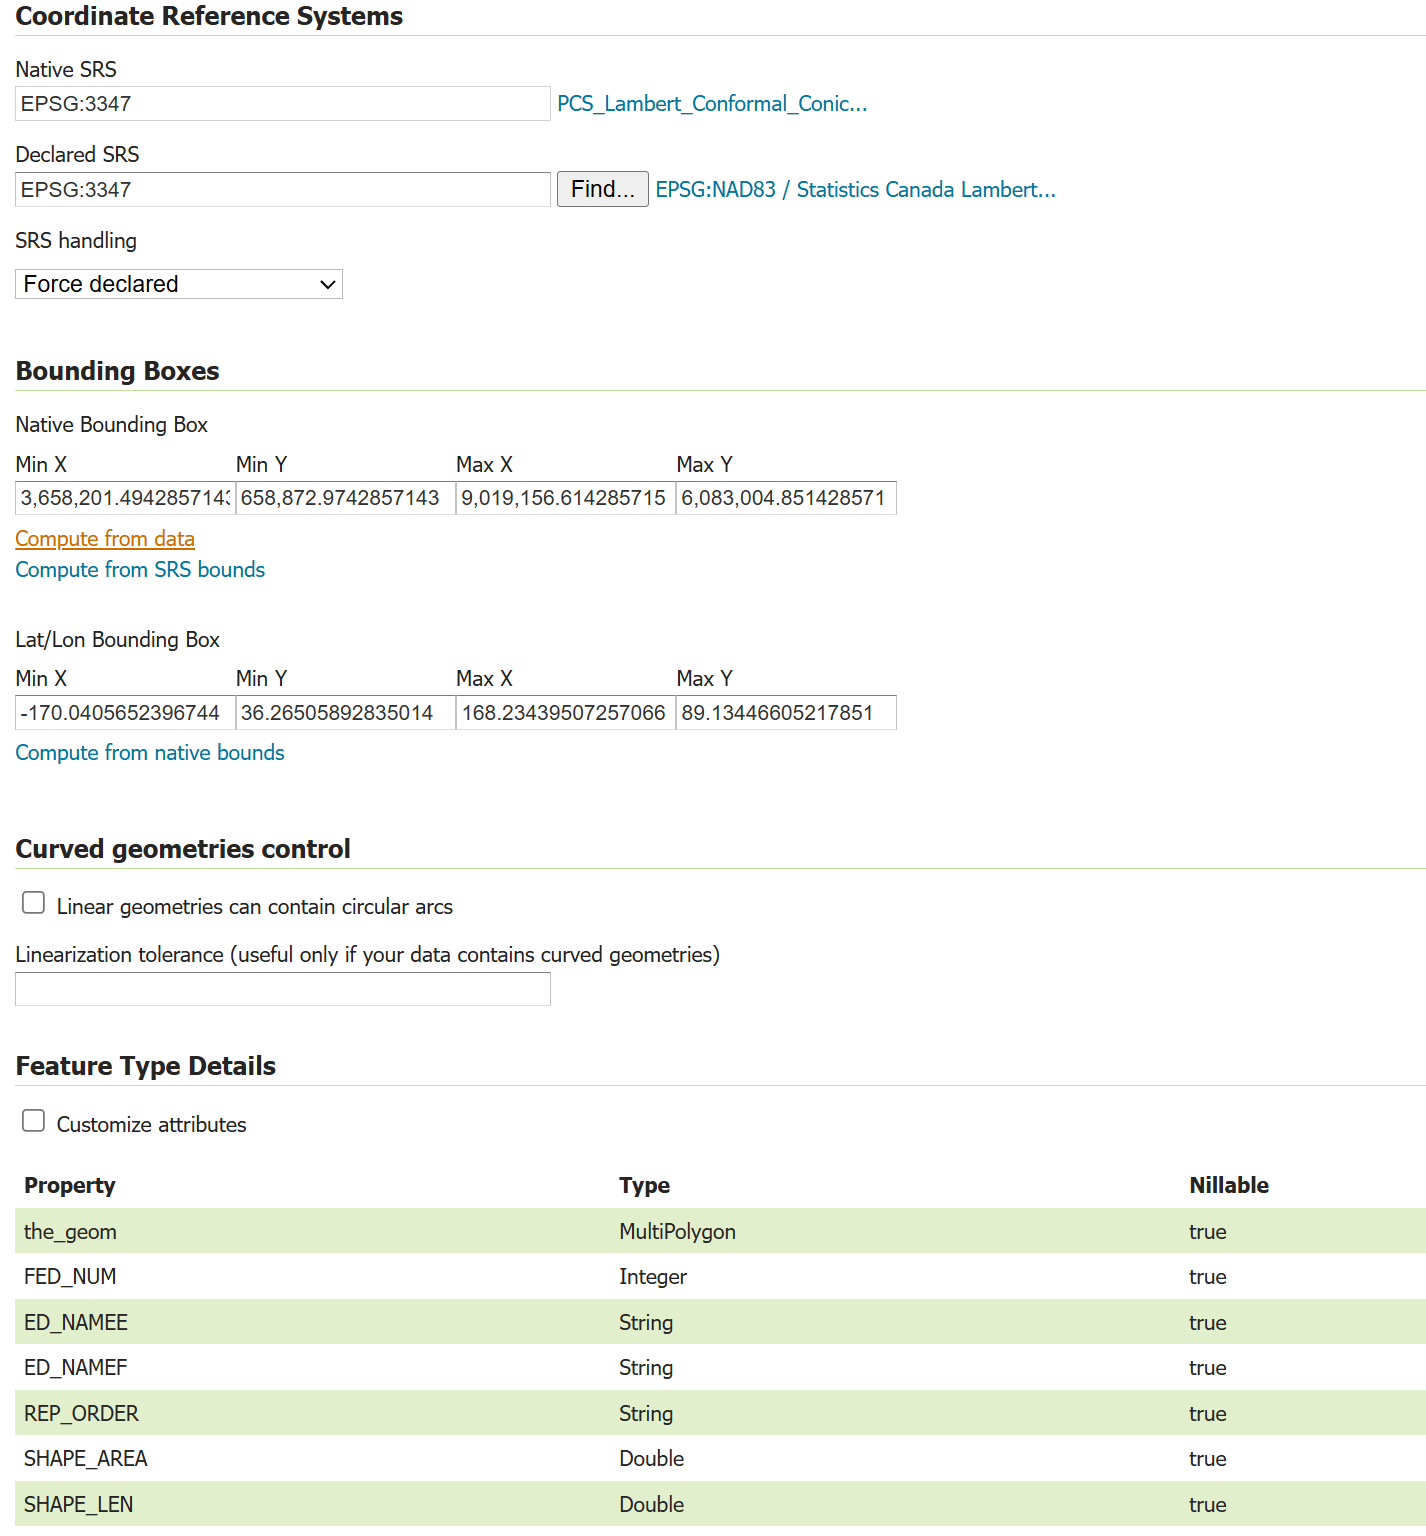Click the Declared SRS text field
The height and width of the screenshot is (1536, 1426).
(x=282, y=190)
